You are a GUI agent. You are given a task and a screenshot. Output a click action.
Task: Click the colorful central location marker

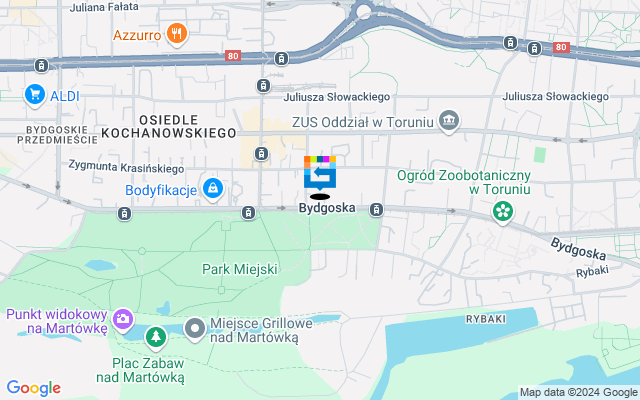(320, 173)
